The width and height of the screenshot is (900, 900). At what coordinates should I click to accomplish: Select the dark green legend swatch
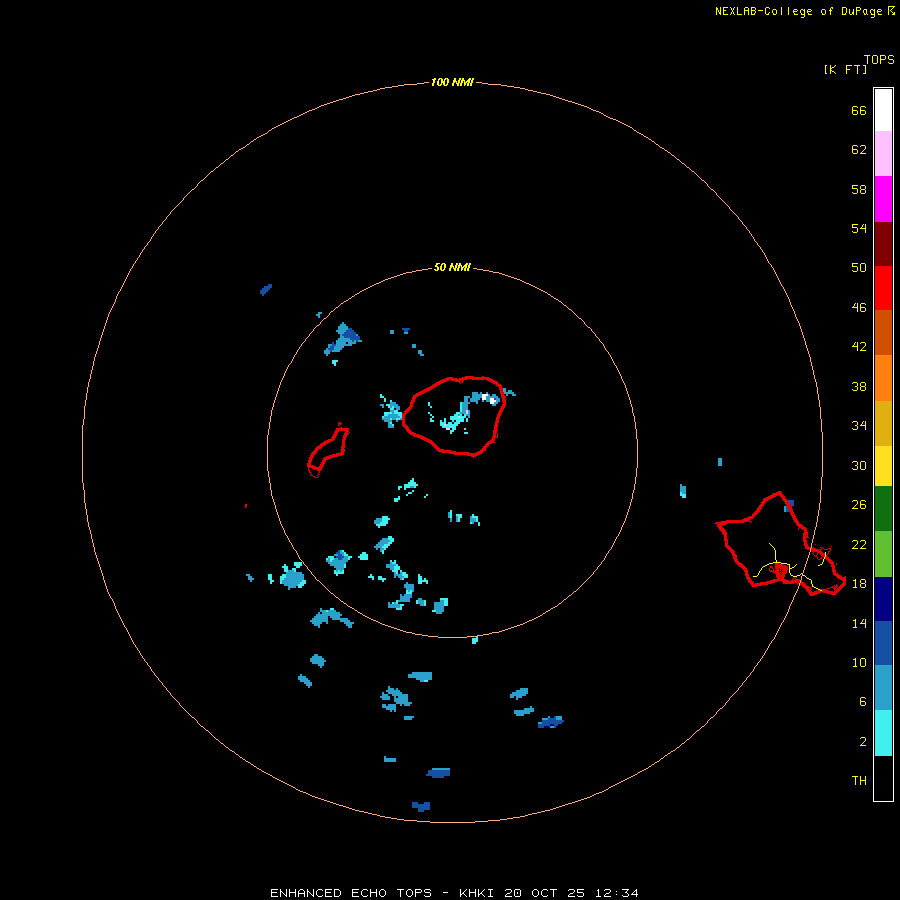883,509
